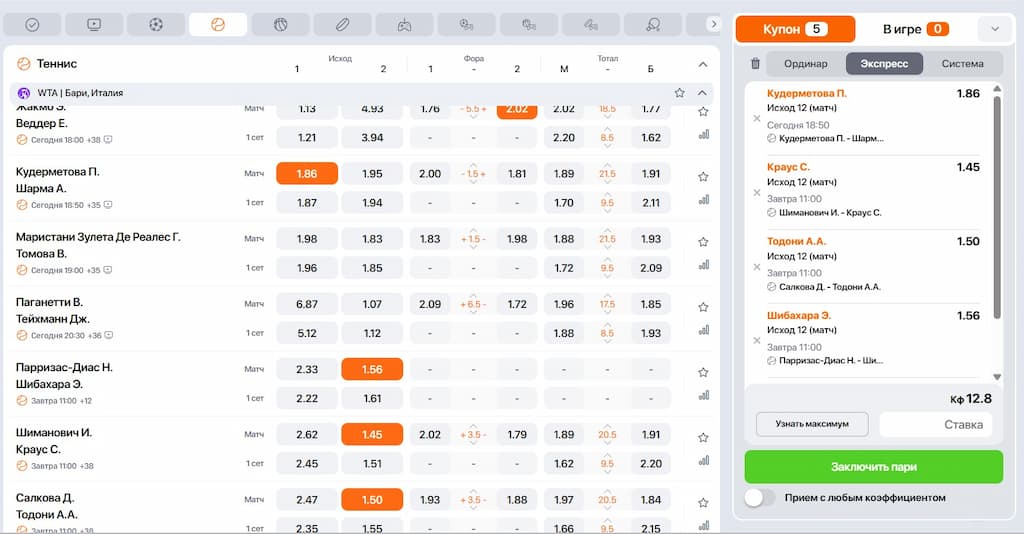Open statistics chart for Шиманович – Краус match
Viewport: 1024px width, 534px height.
tap(703, 461)
